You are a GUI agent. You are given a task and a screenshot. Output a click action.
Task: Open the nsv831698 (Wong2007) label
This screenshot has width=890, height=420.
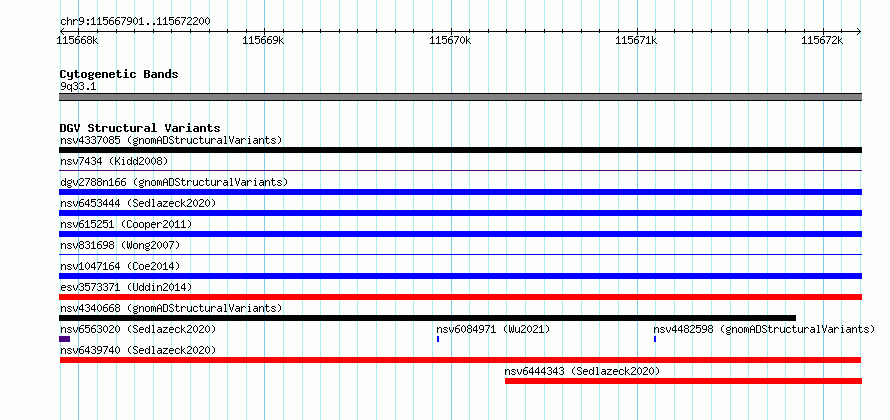point(120,245)
